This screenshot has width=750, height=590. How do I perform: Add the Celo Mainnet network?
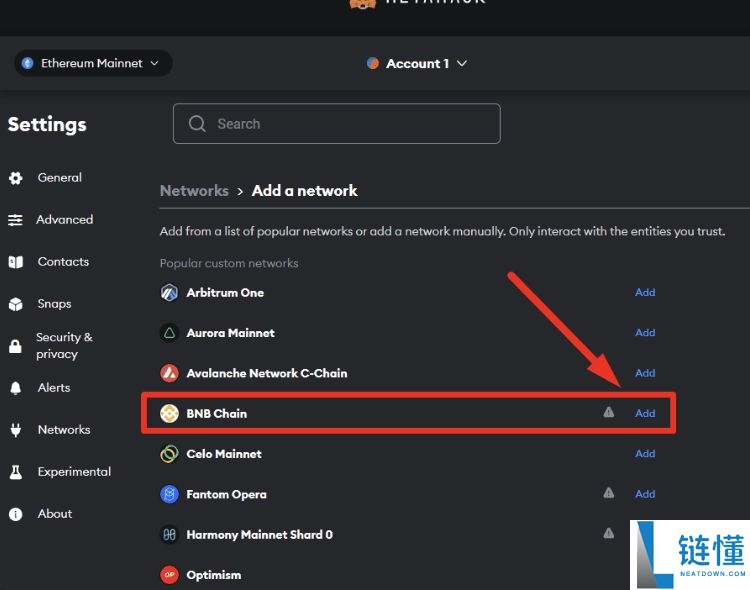645,454
